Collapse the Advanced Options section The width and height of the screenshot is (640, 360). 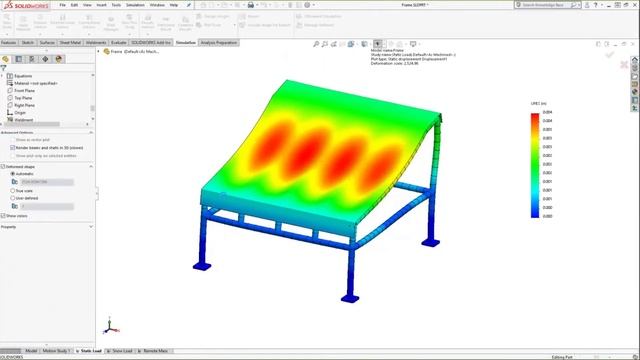coord(91,132)
